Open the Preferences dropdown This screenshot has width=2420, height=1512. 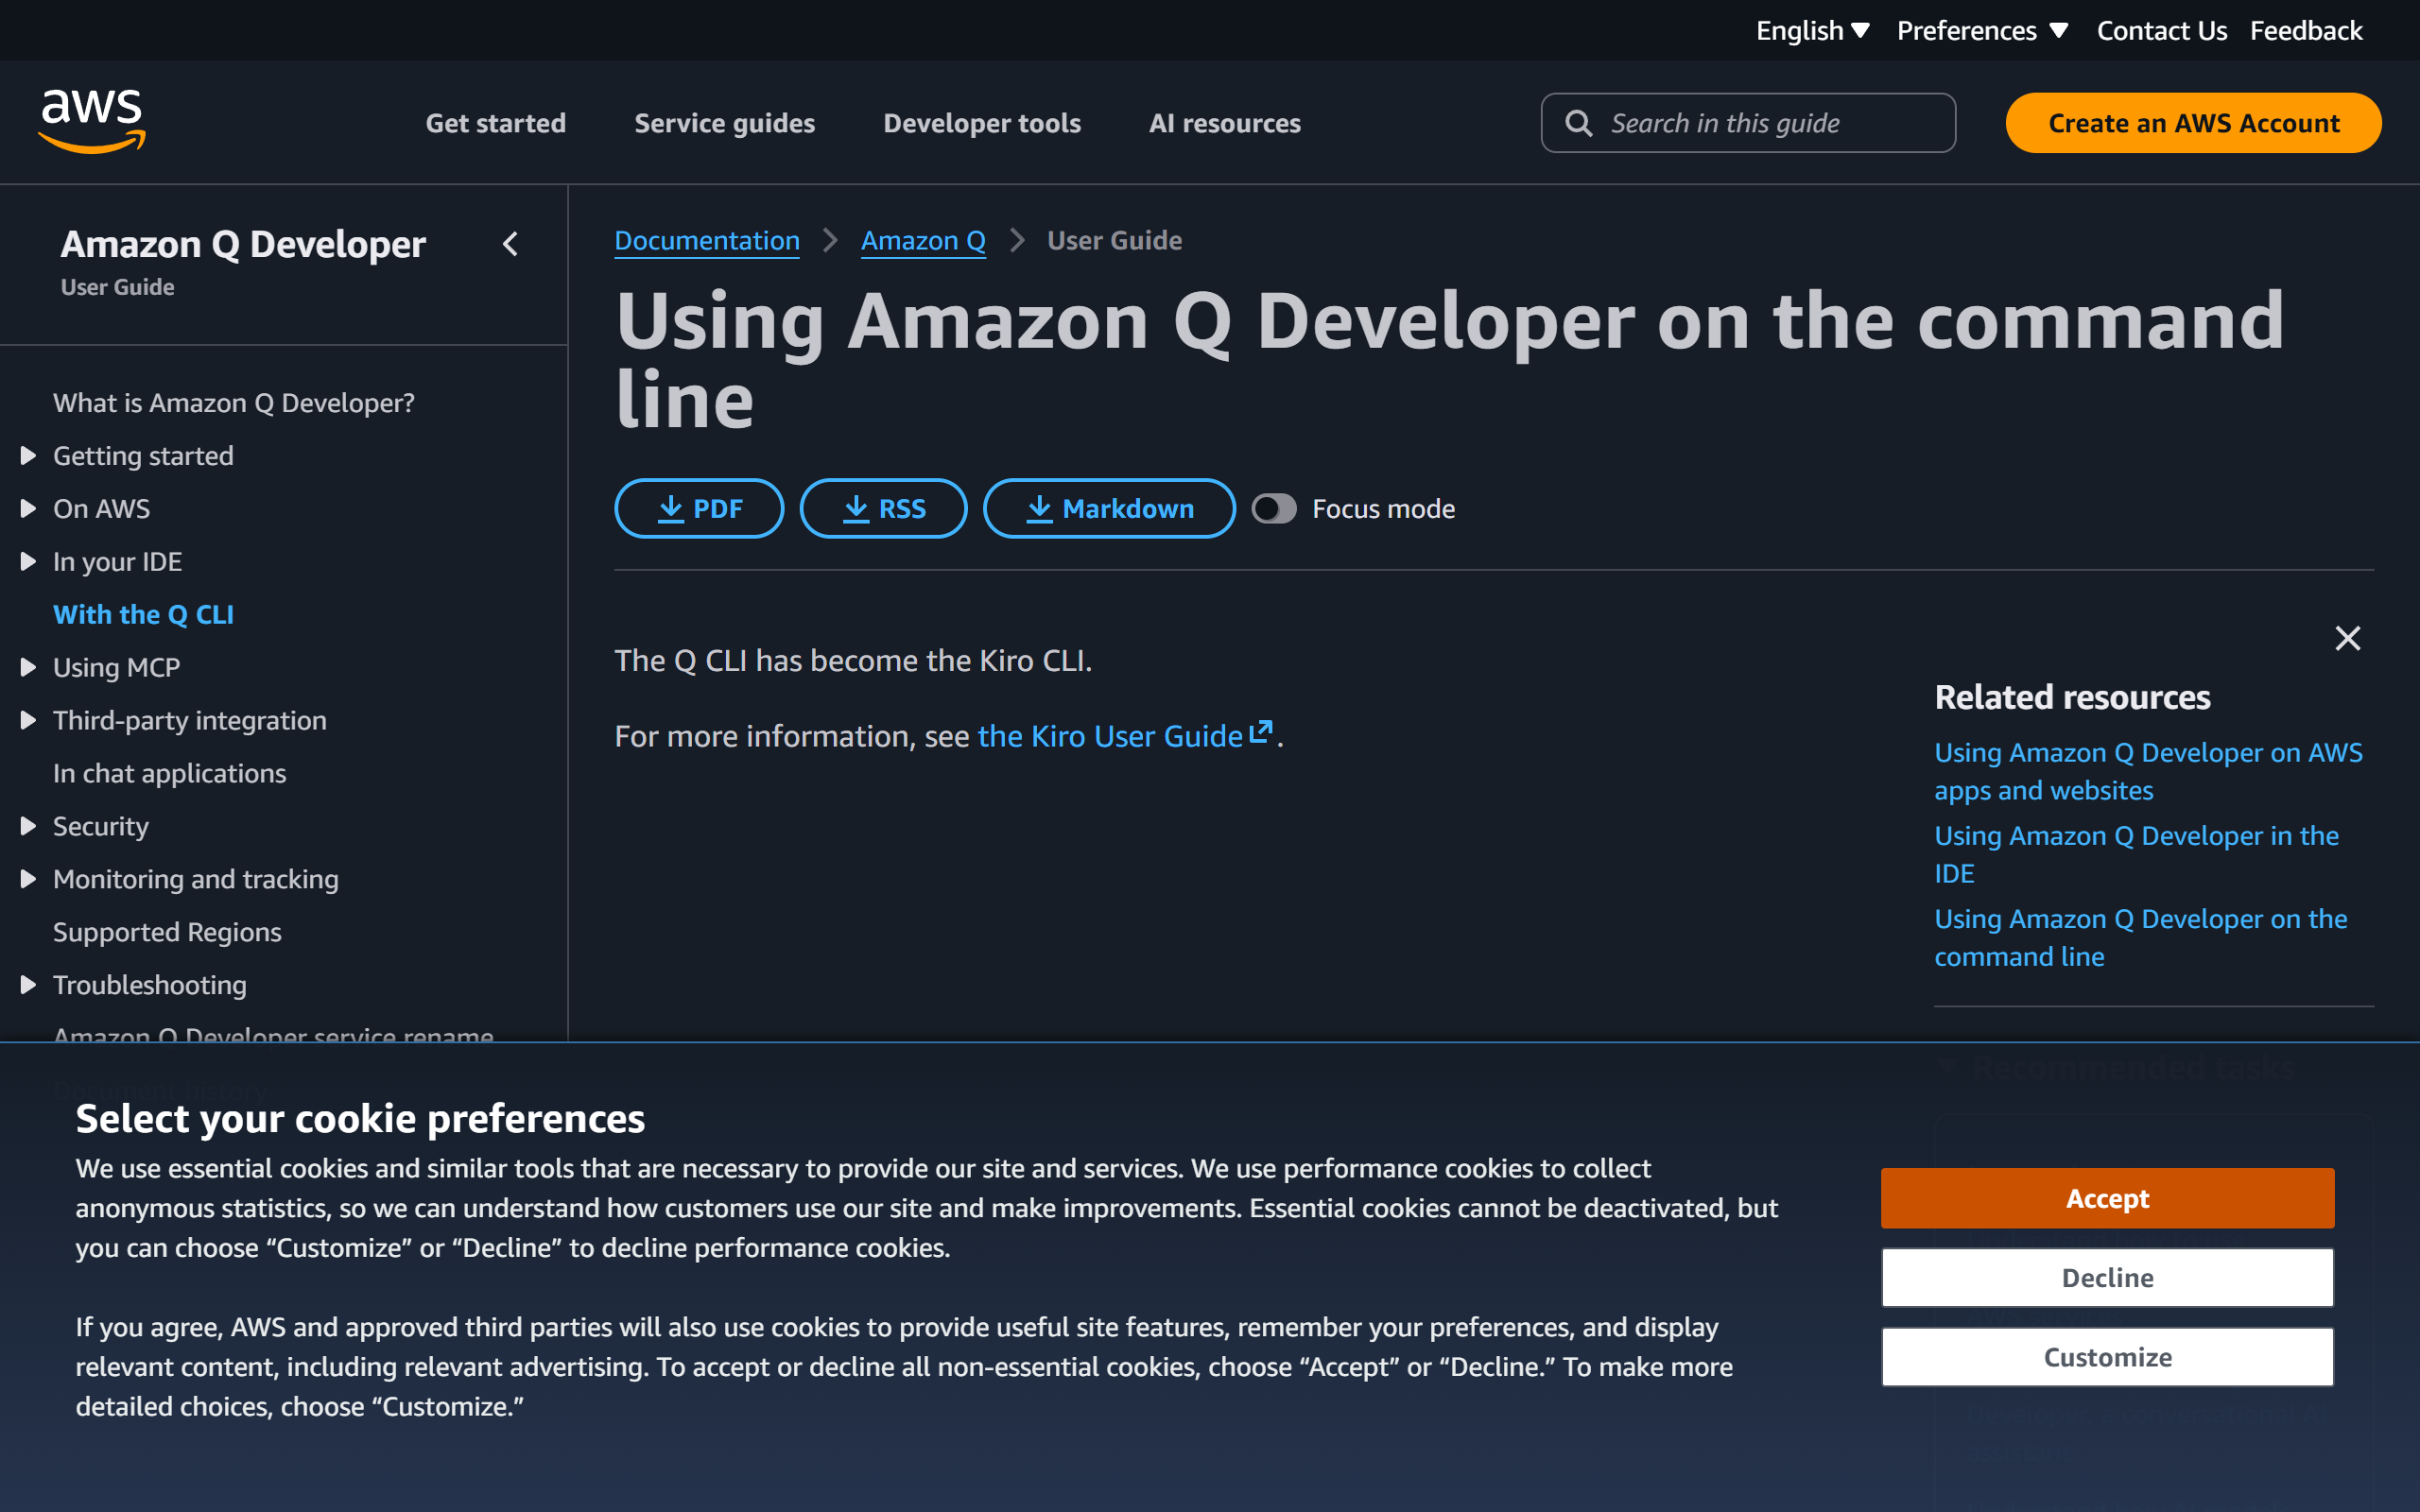(1982, 31)
